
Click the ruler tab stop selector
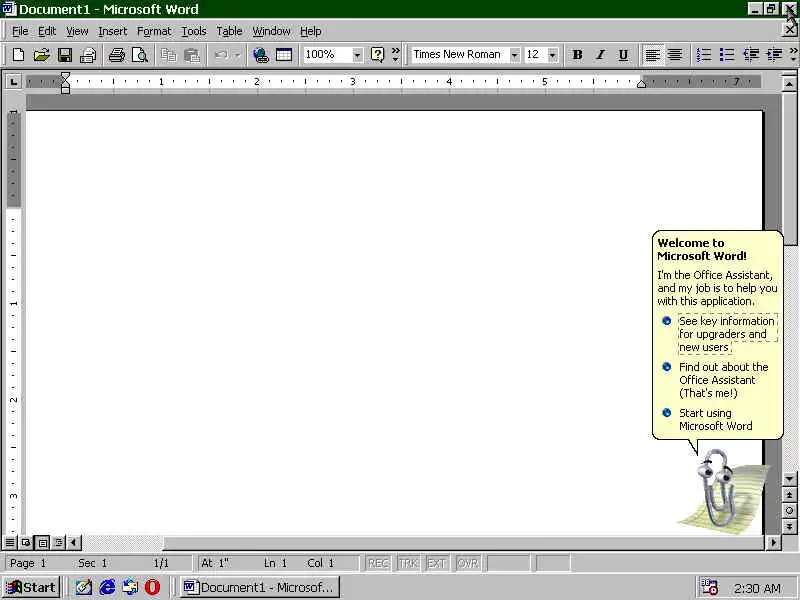point(13,82)
